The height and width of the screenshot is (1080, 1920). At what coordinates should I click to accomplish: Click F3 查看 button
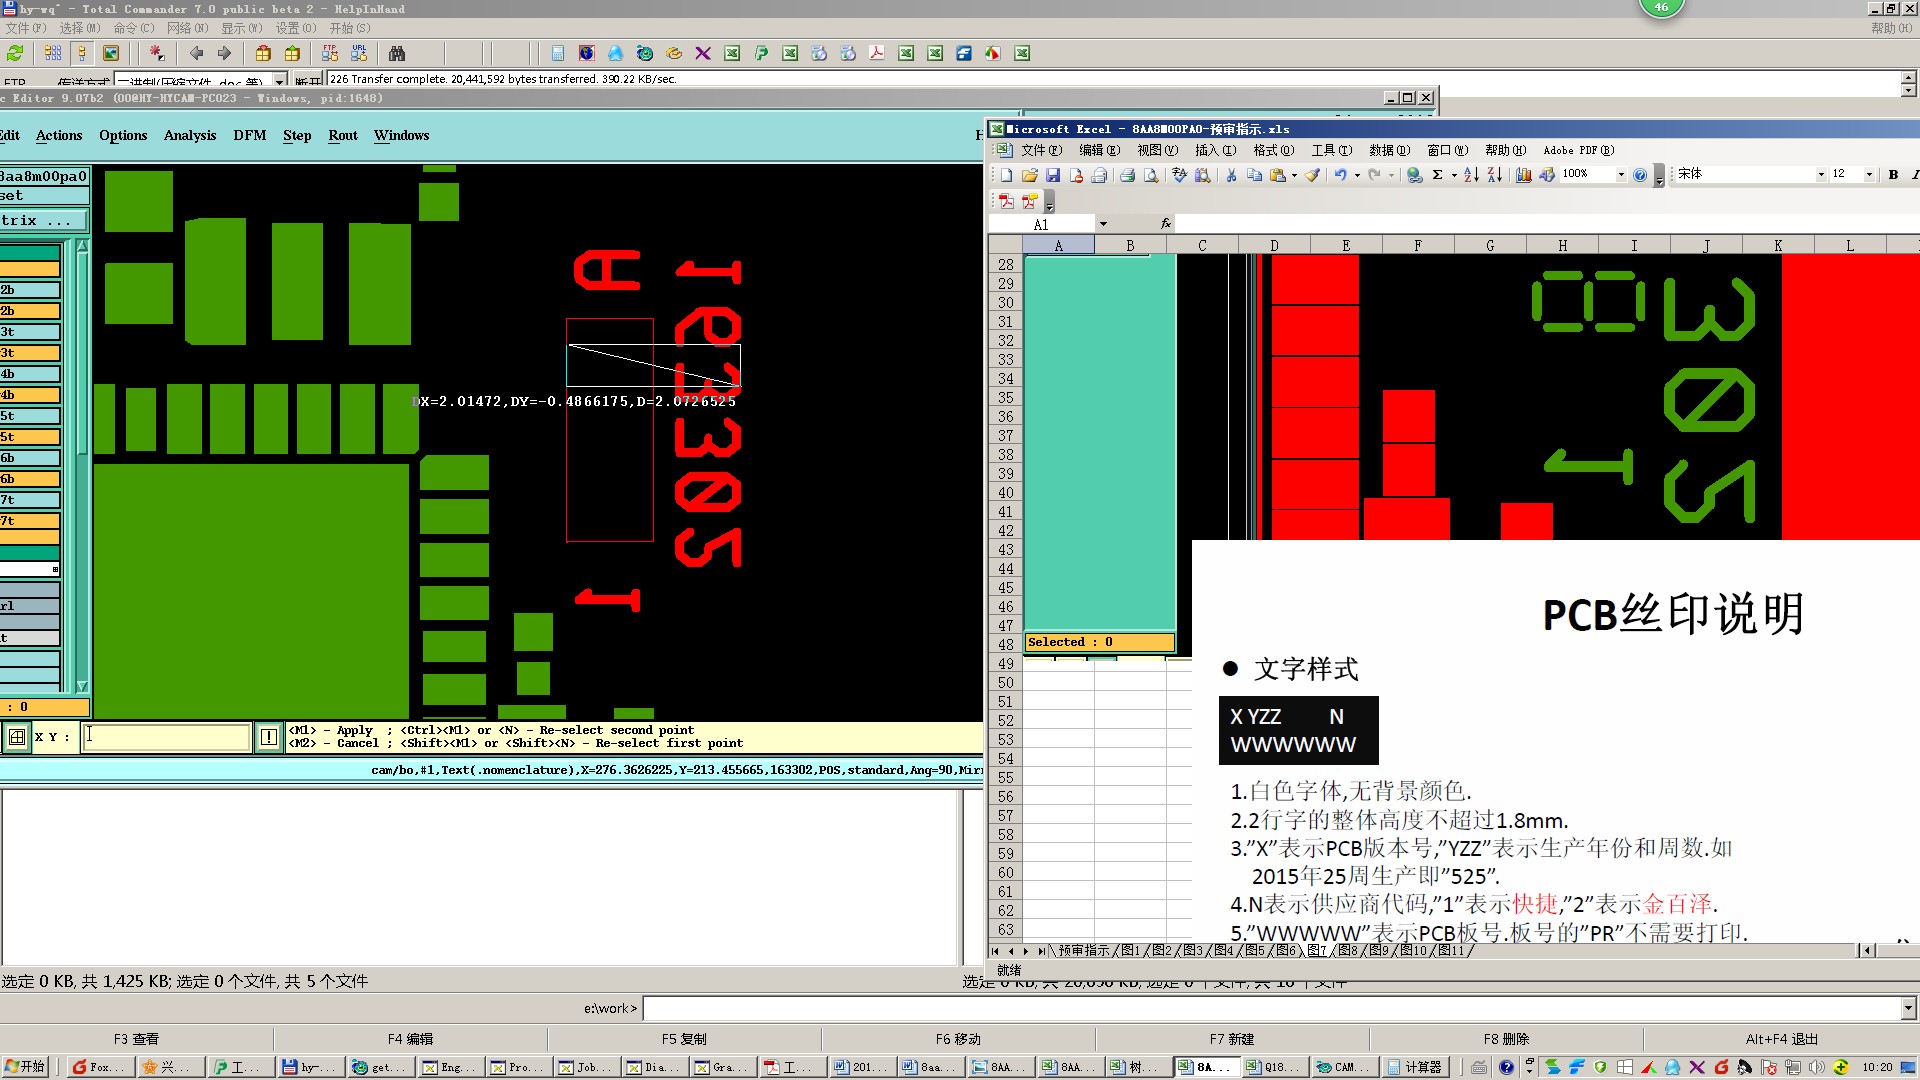point(136,1039)
